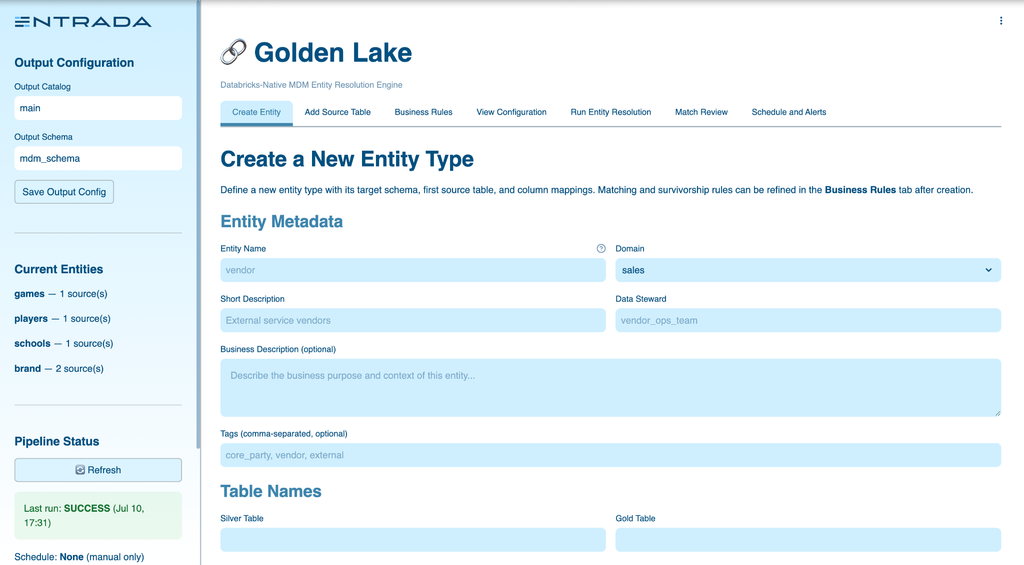Click the Schedule: None status text
1024x565 pixels.
point(79,557)
